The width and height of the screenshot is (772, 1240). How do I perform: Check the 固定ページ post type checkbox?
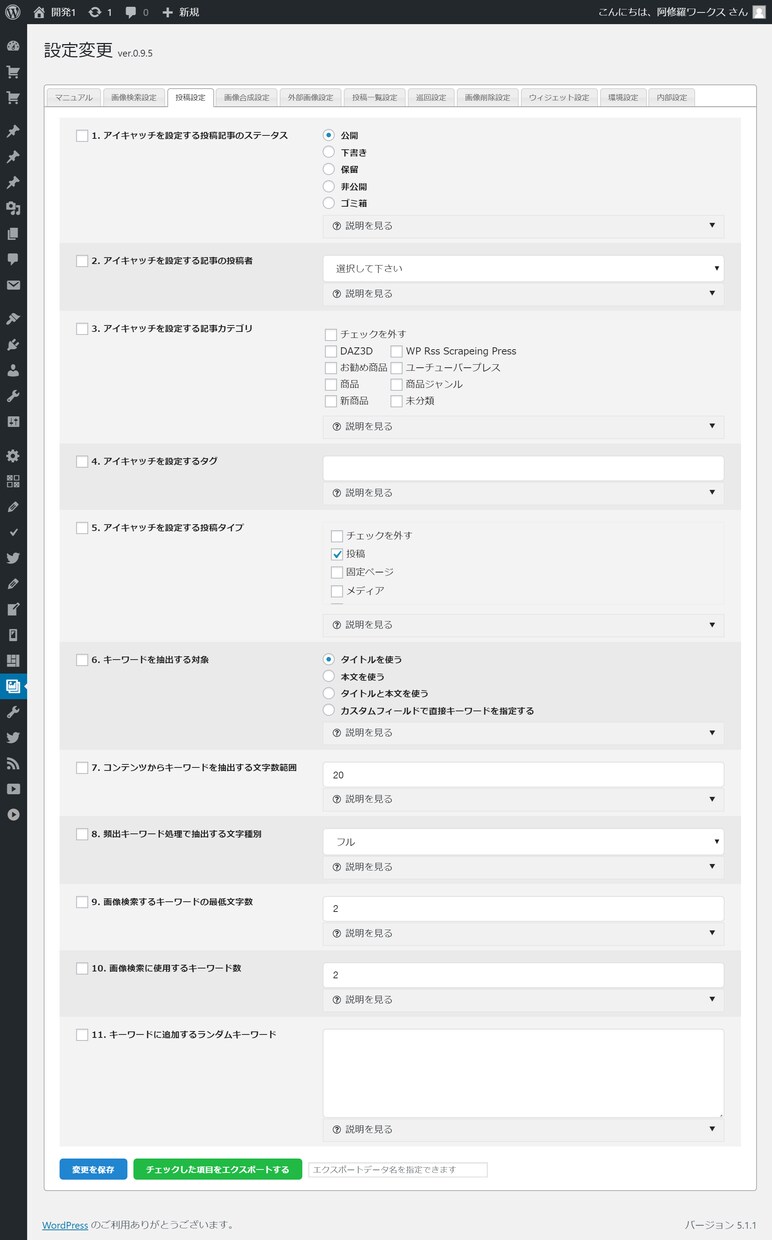(x=337, y=572)
